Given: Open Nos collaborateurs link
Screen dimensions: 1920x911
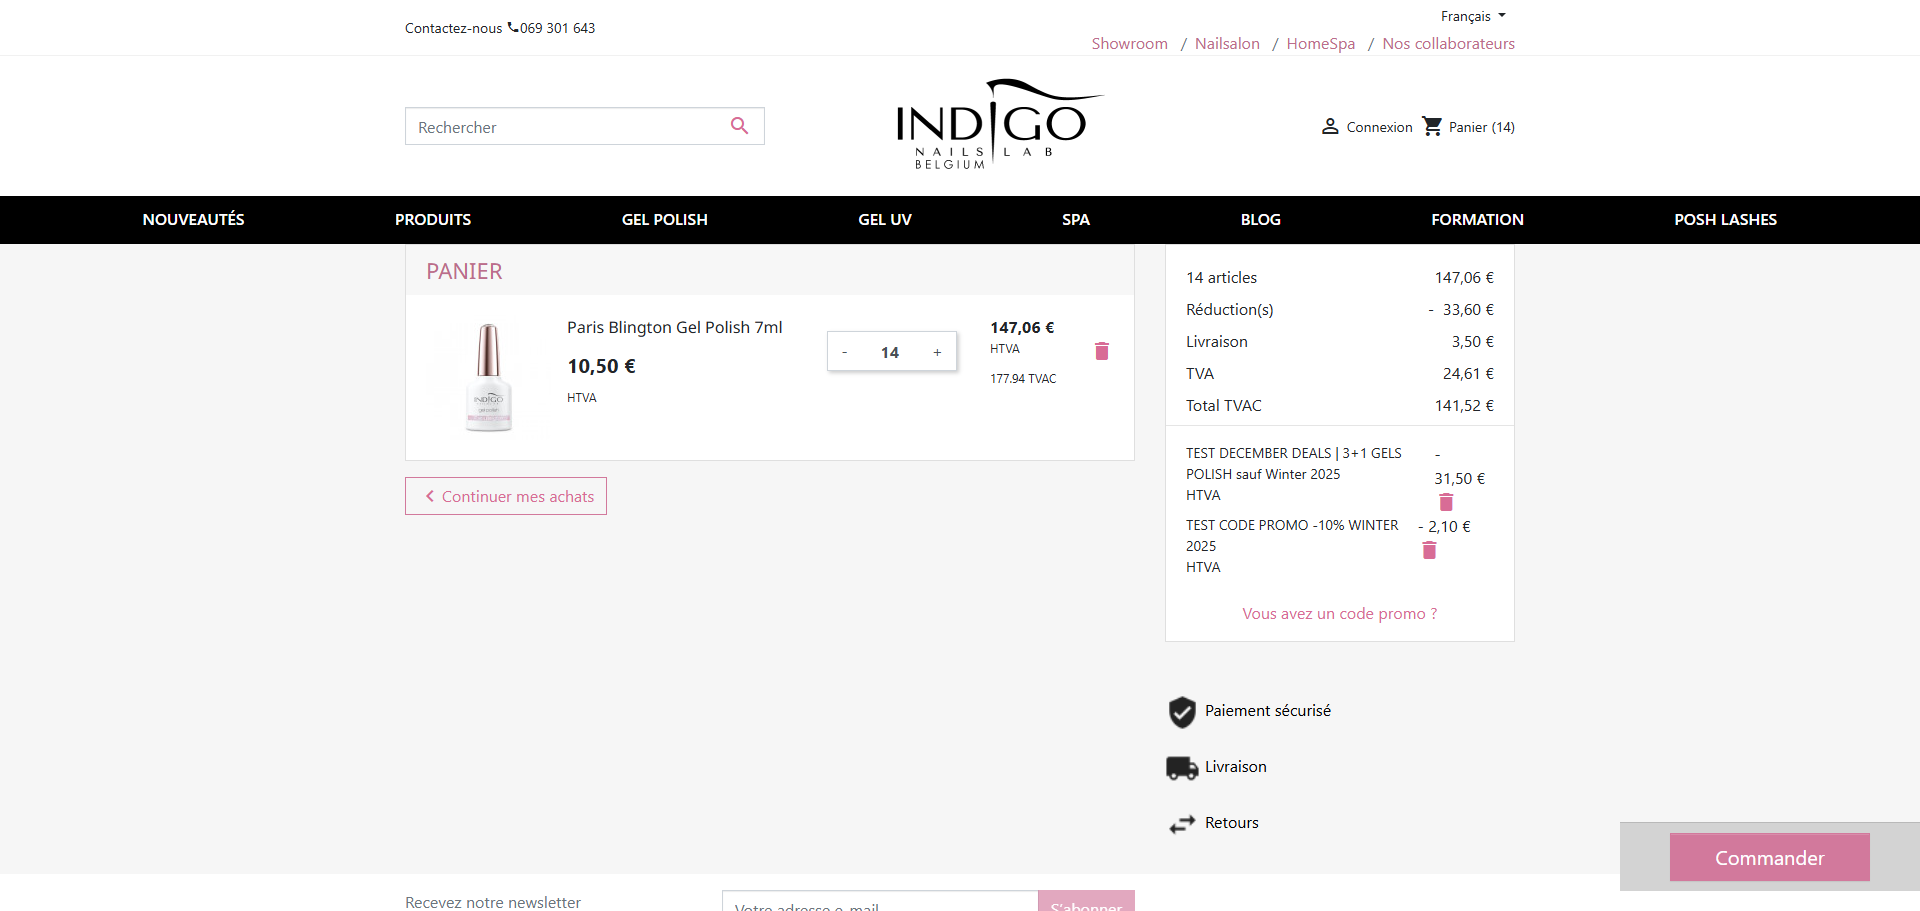Looking at the screenshot, I should [1449, 44].
